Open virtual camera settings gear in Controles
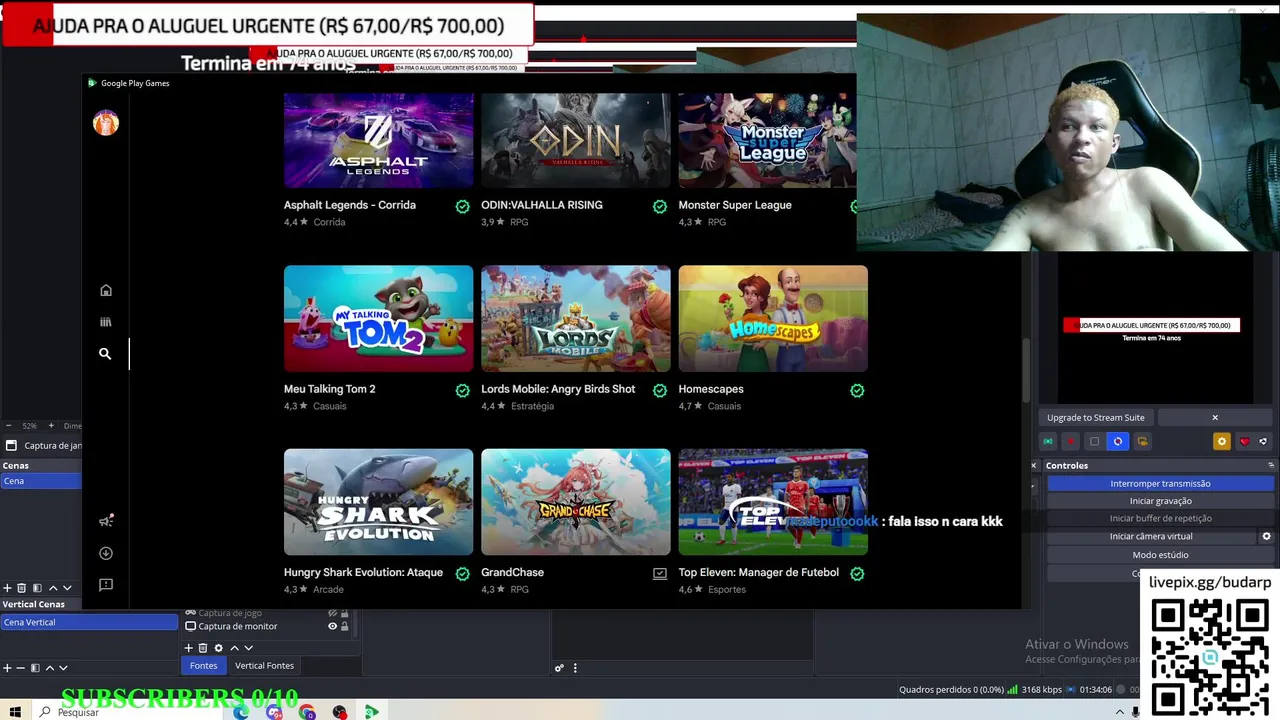This screenshot has width=1280, height=720. click(1266, 536)
